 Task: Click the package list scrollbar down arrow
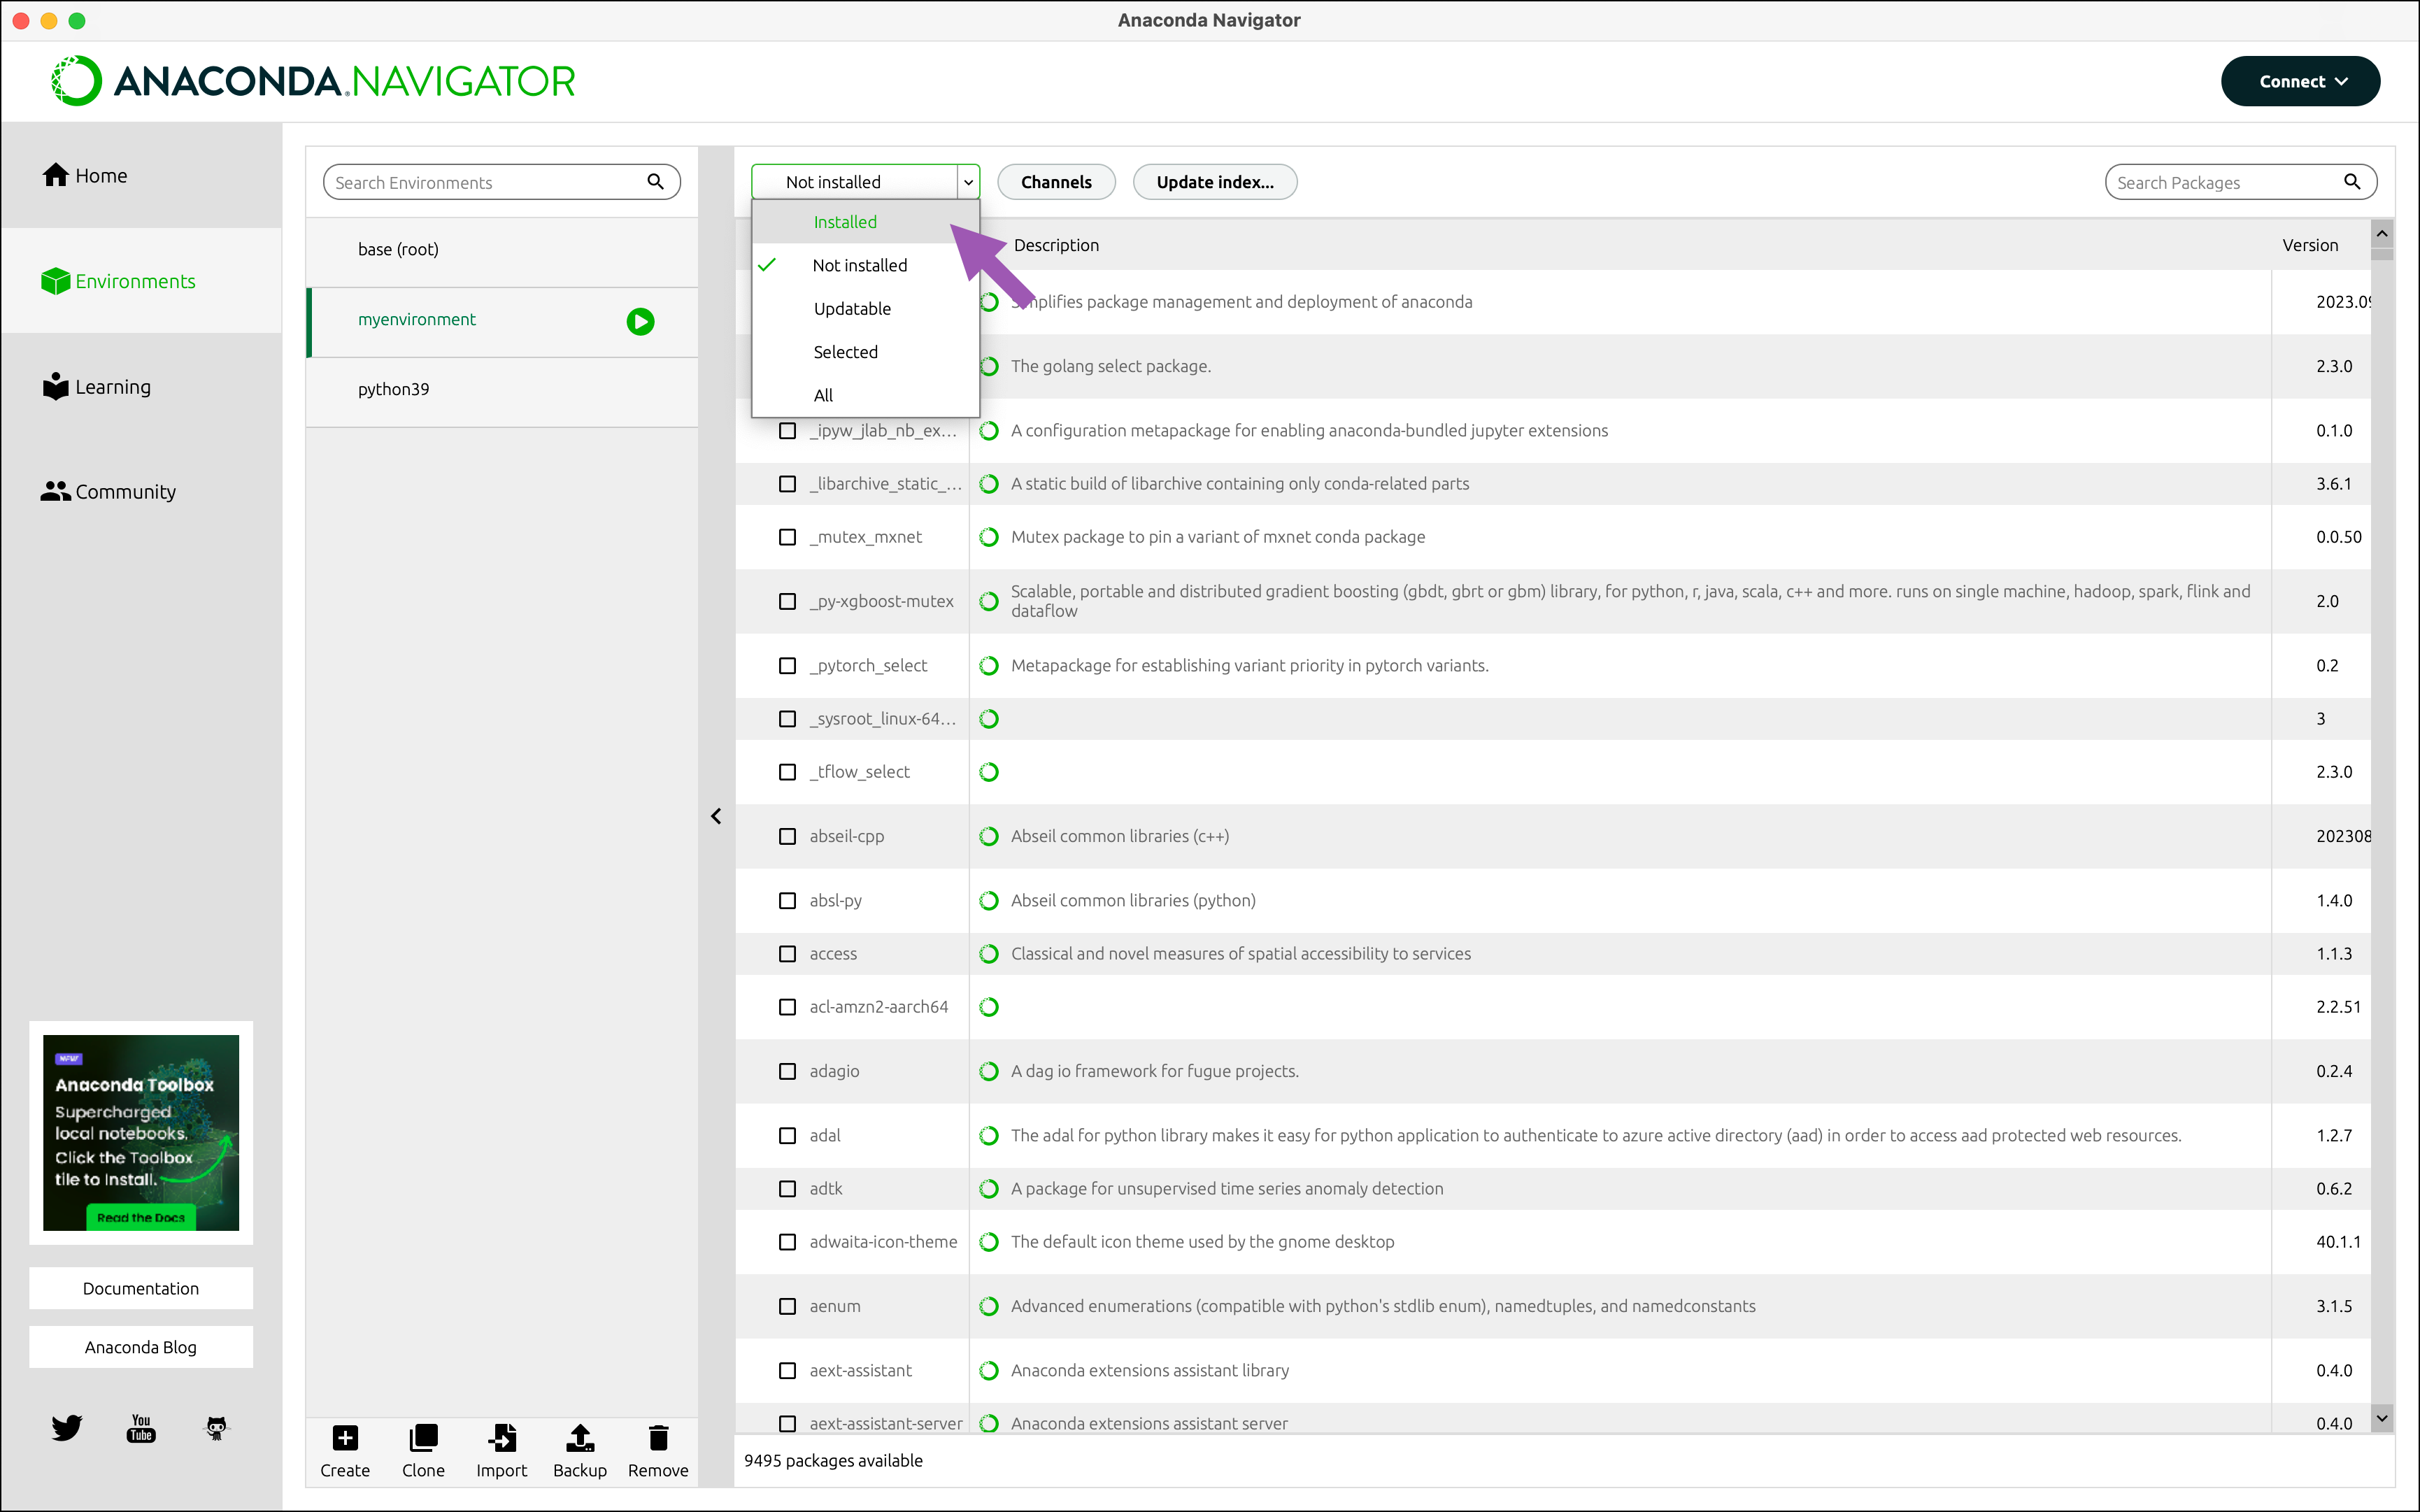tap(2382, 1418)
